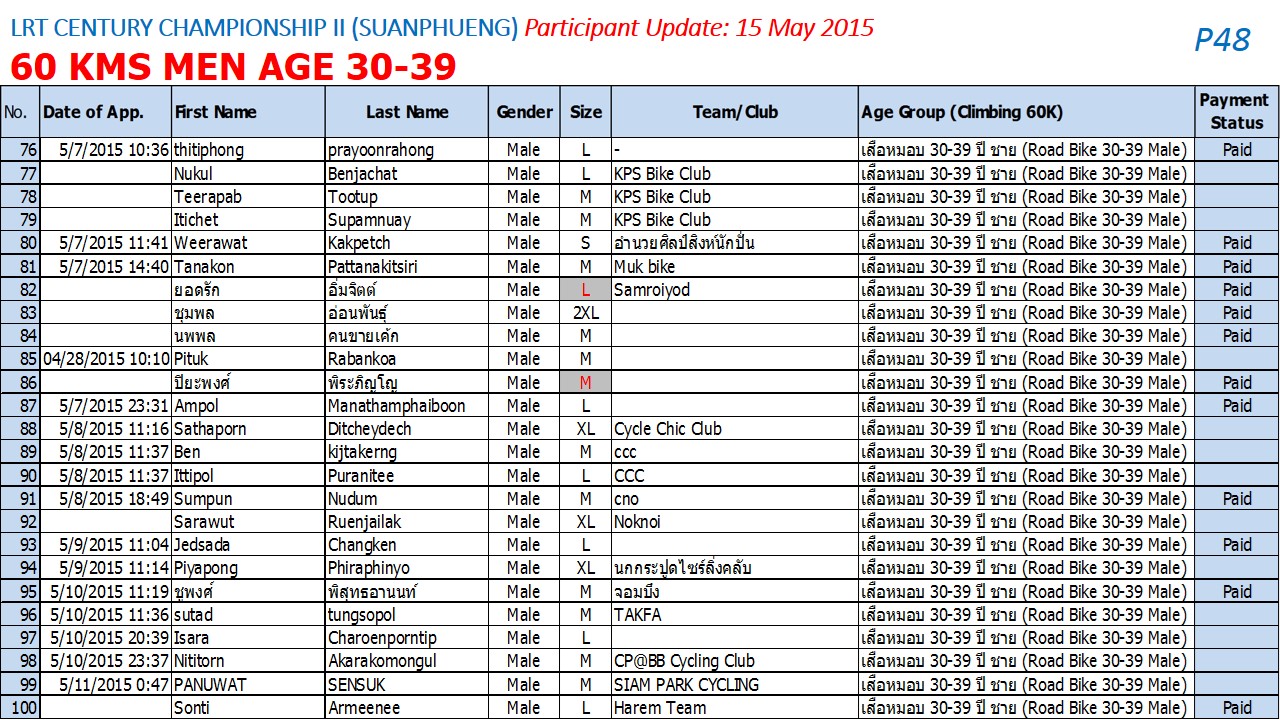Select the red-highlighted size L cell for Samroiyod
1280x720 pixels.
coord(586,289)
